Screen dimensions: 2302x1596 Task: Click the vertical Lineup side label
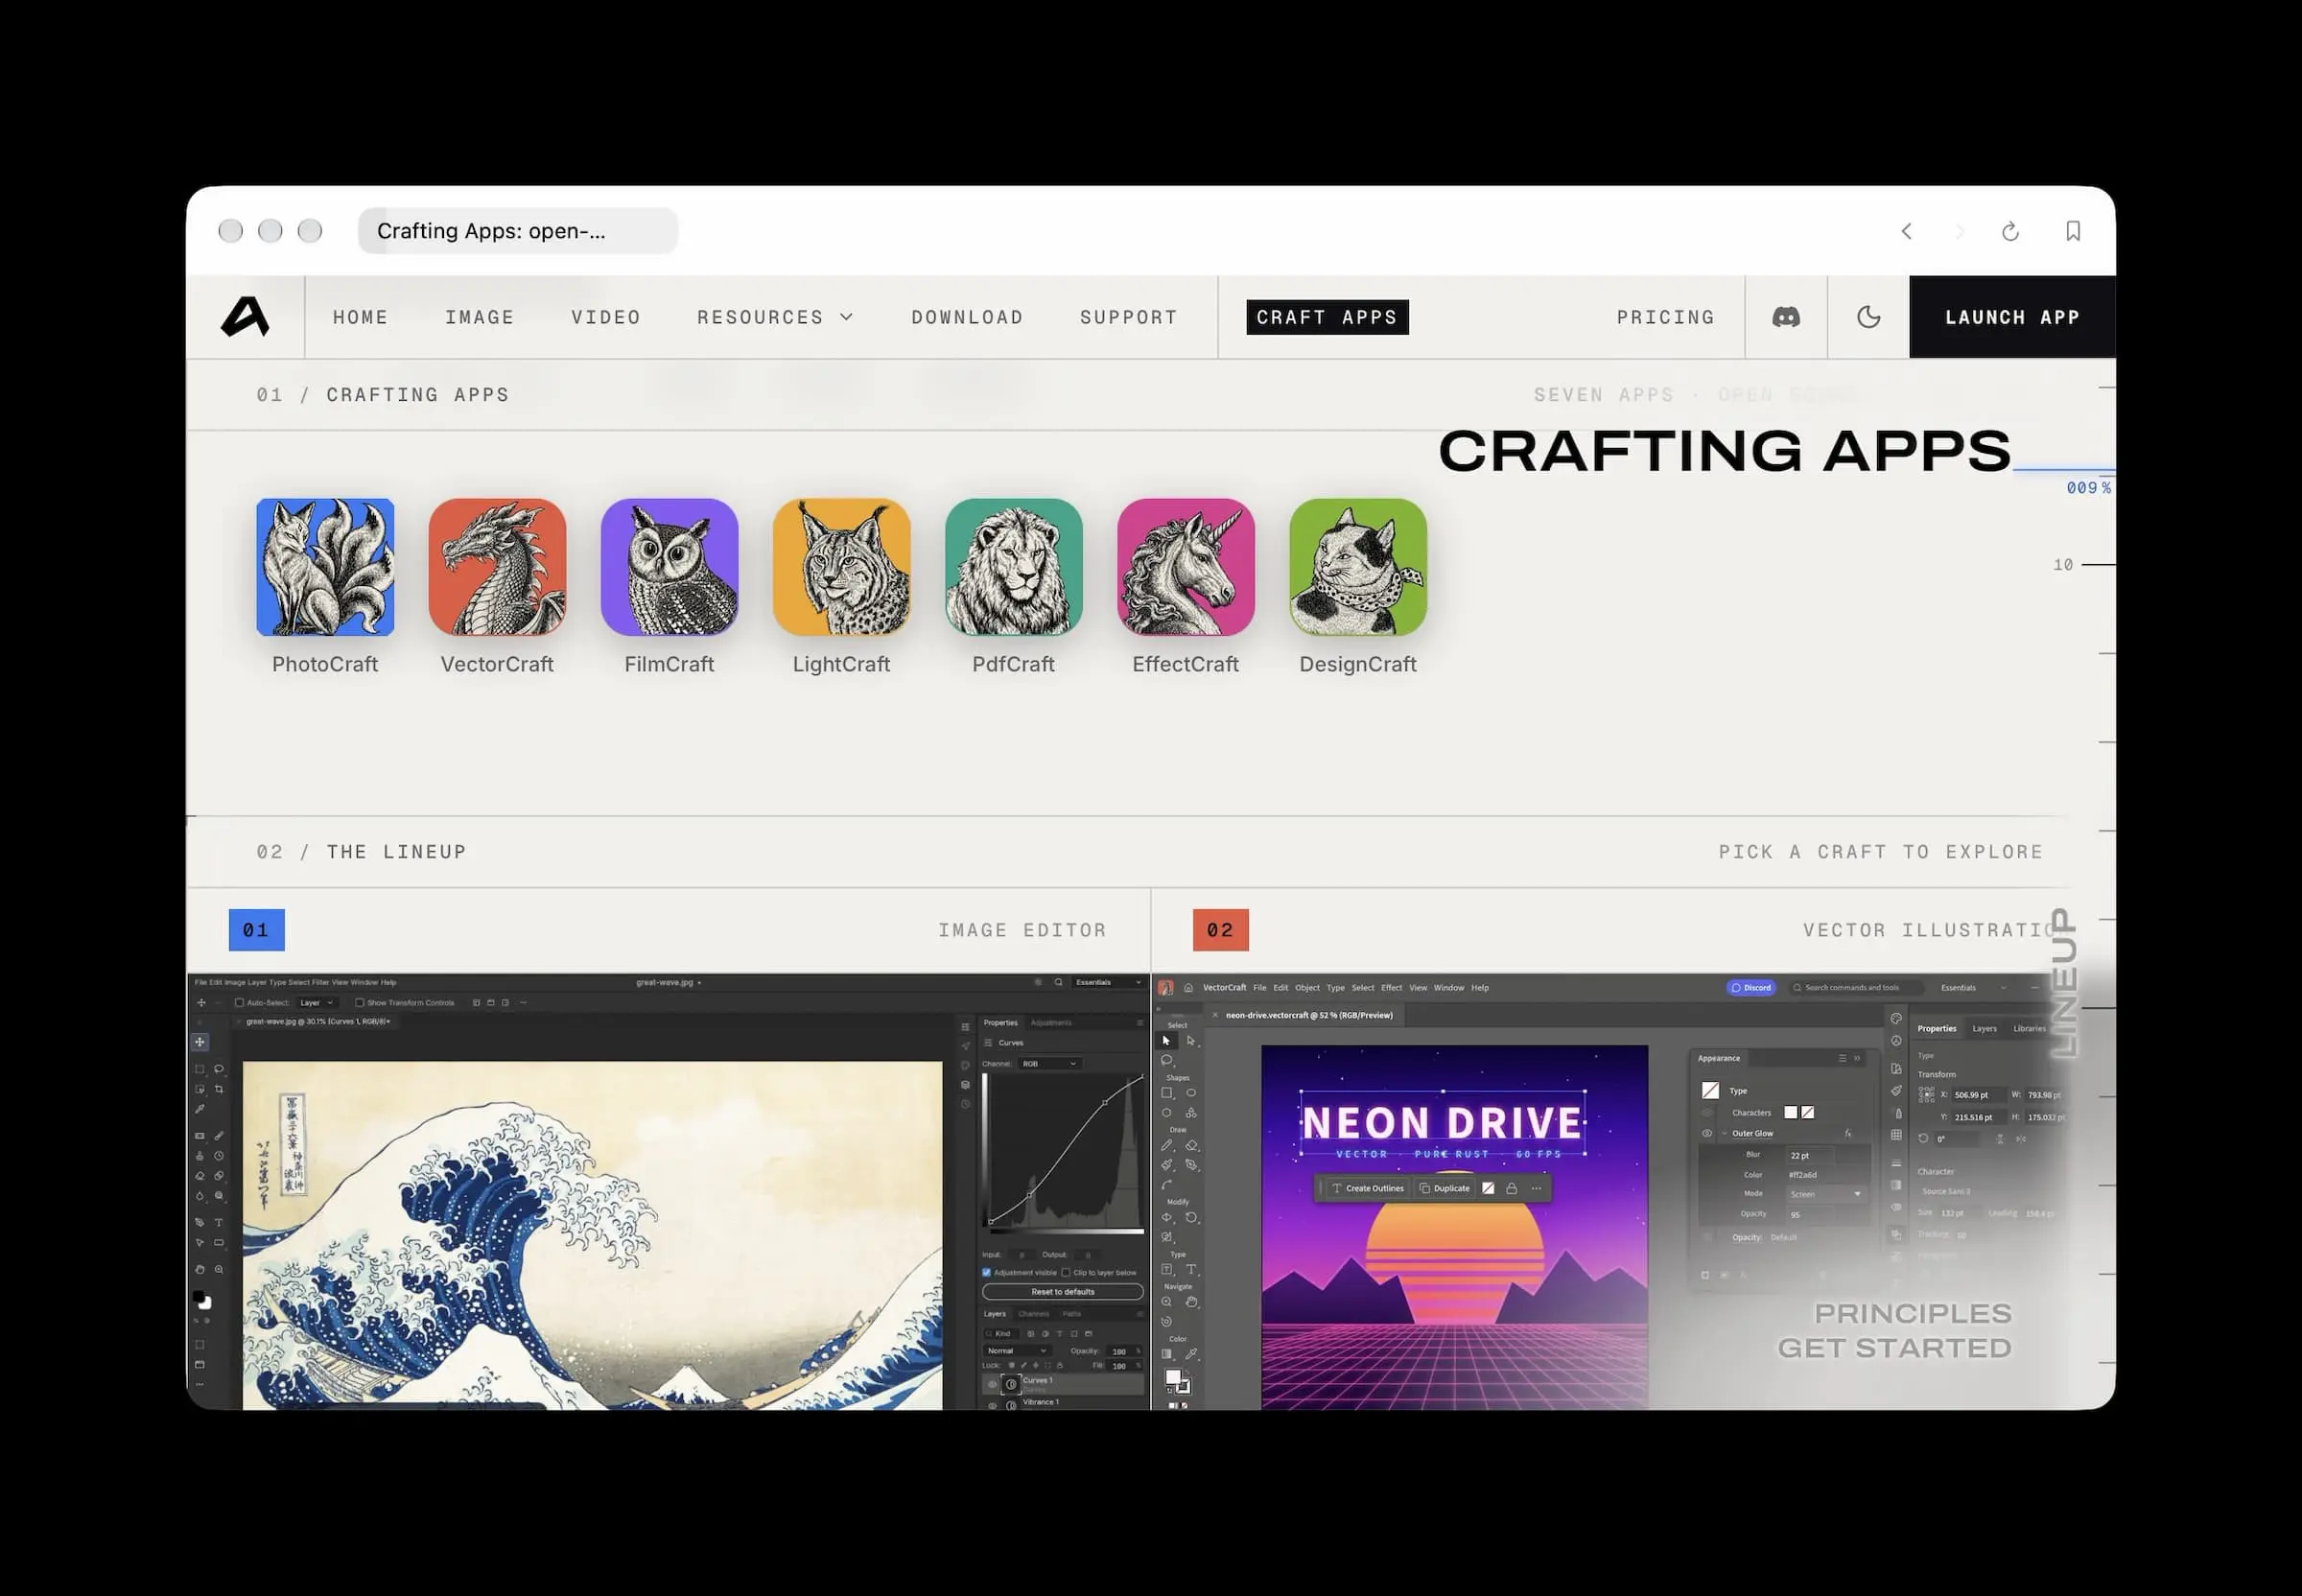(x=2064, y=983)
